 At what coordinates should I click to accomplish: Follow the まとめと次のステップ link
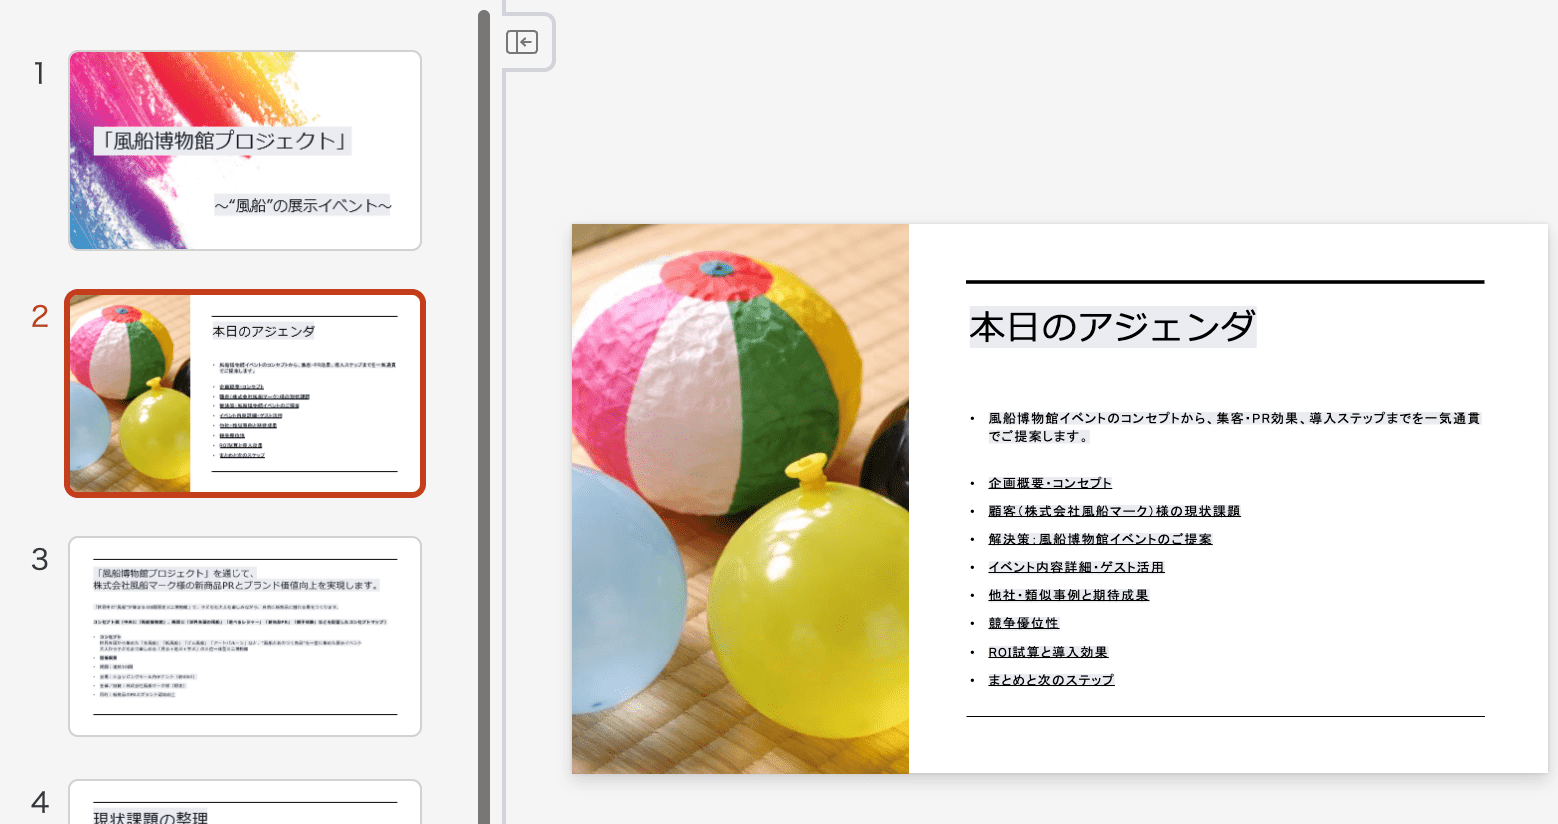tap(1051, 680)
